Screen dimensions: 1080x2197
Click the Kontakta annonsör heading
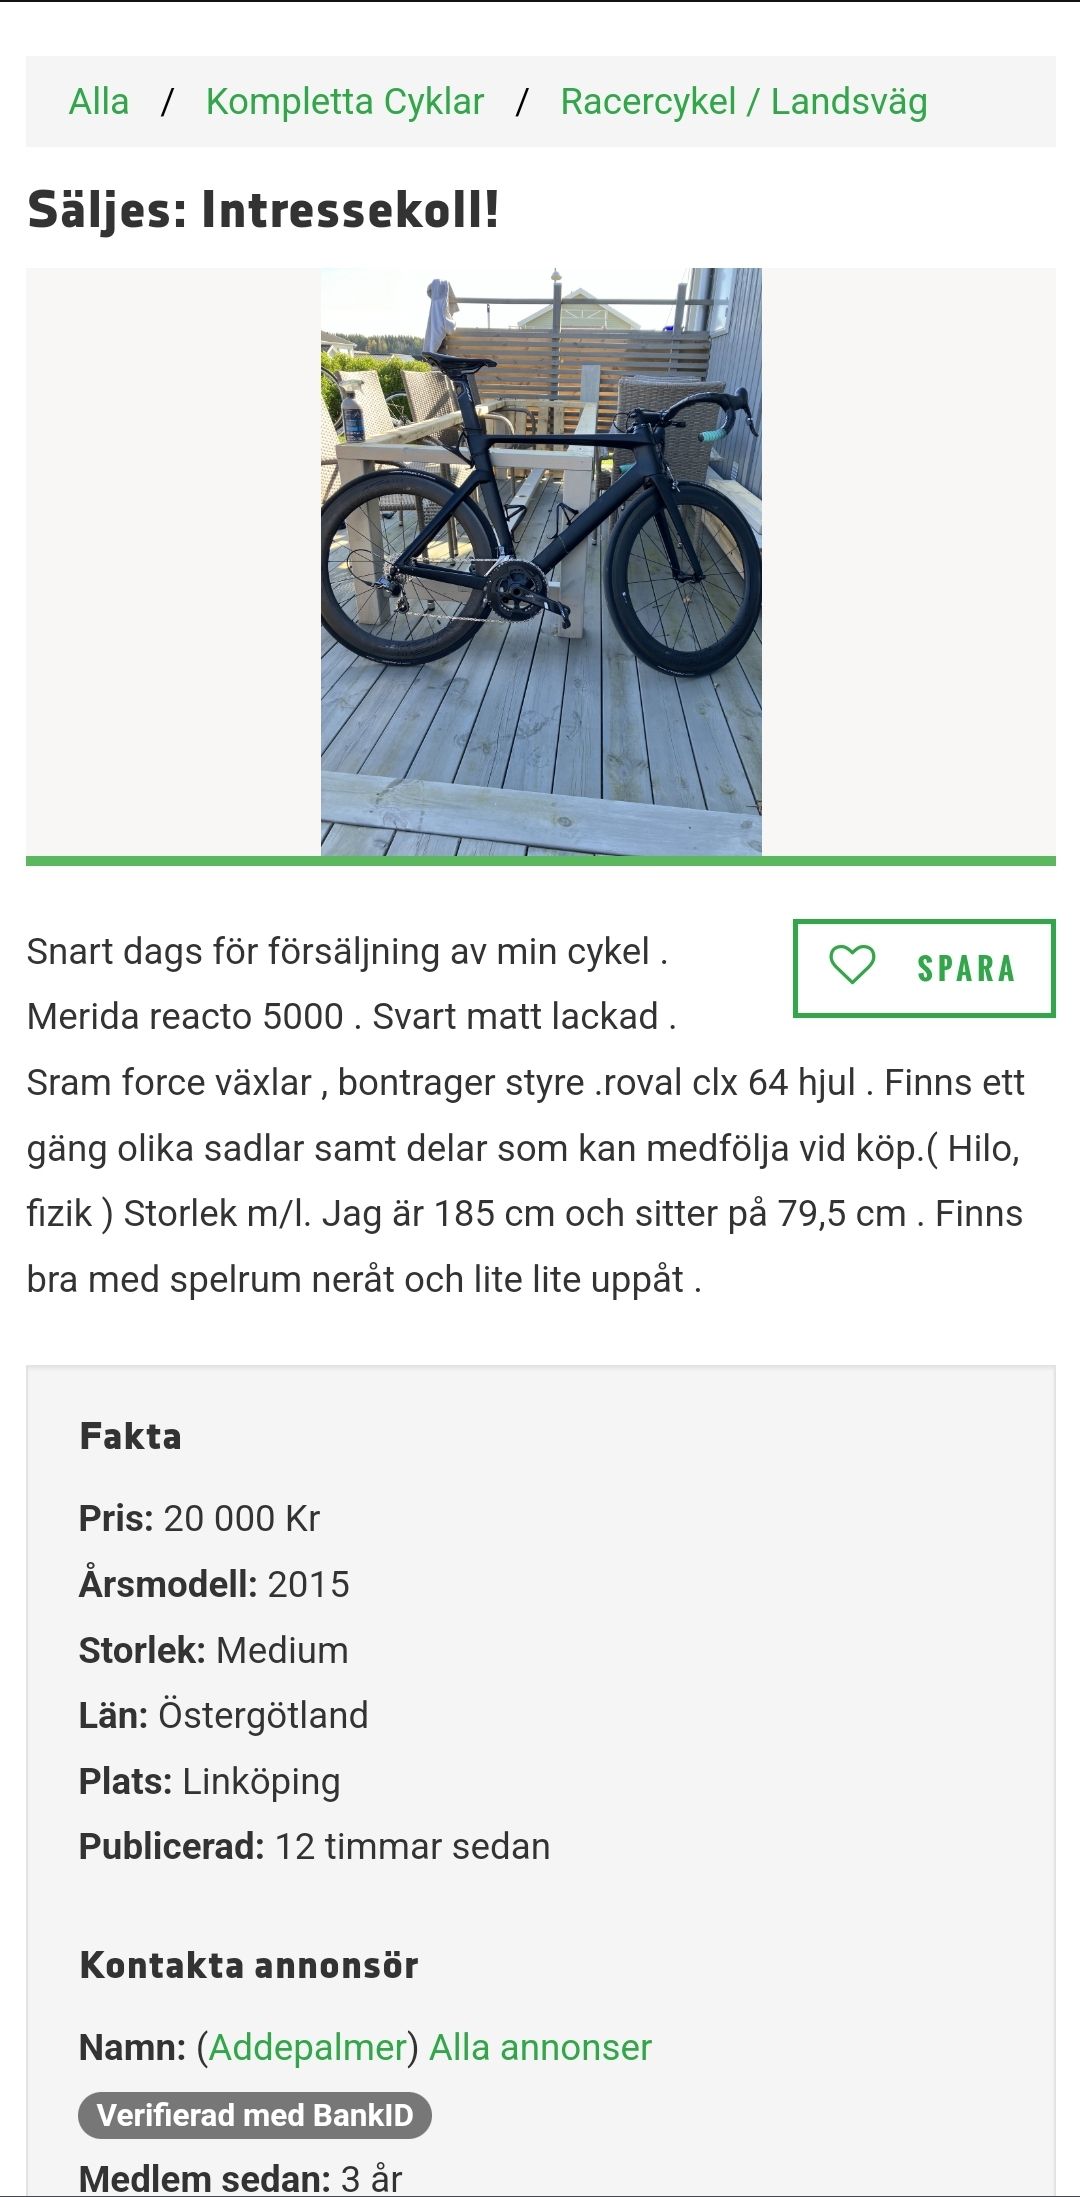coord(249,1965)
